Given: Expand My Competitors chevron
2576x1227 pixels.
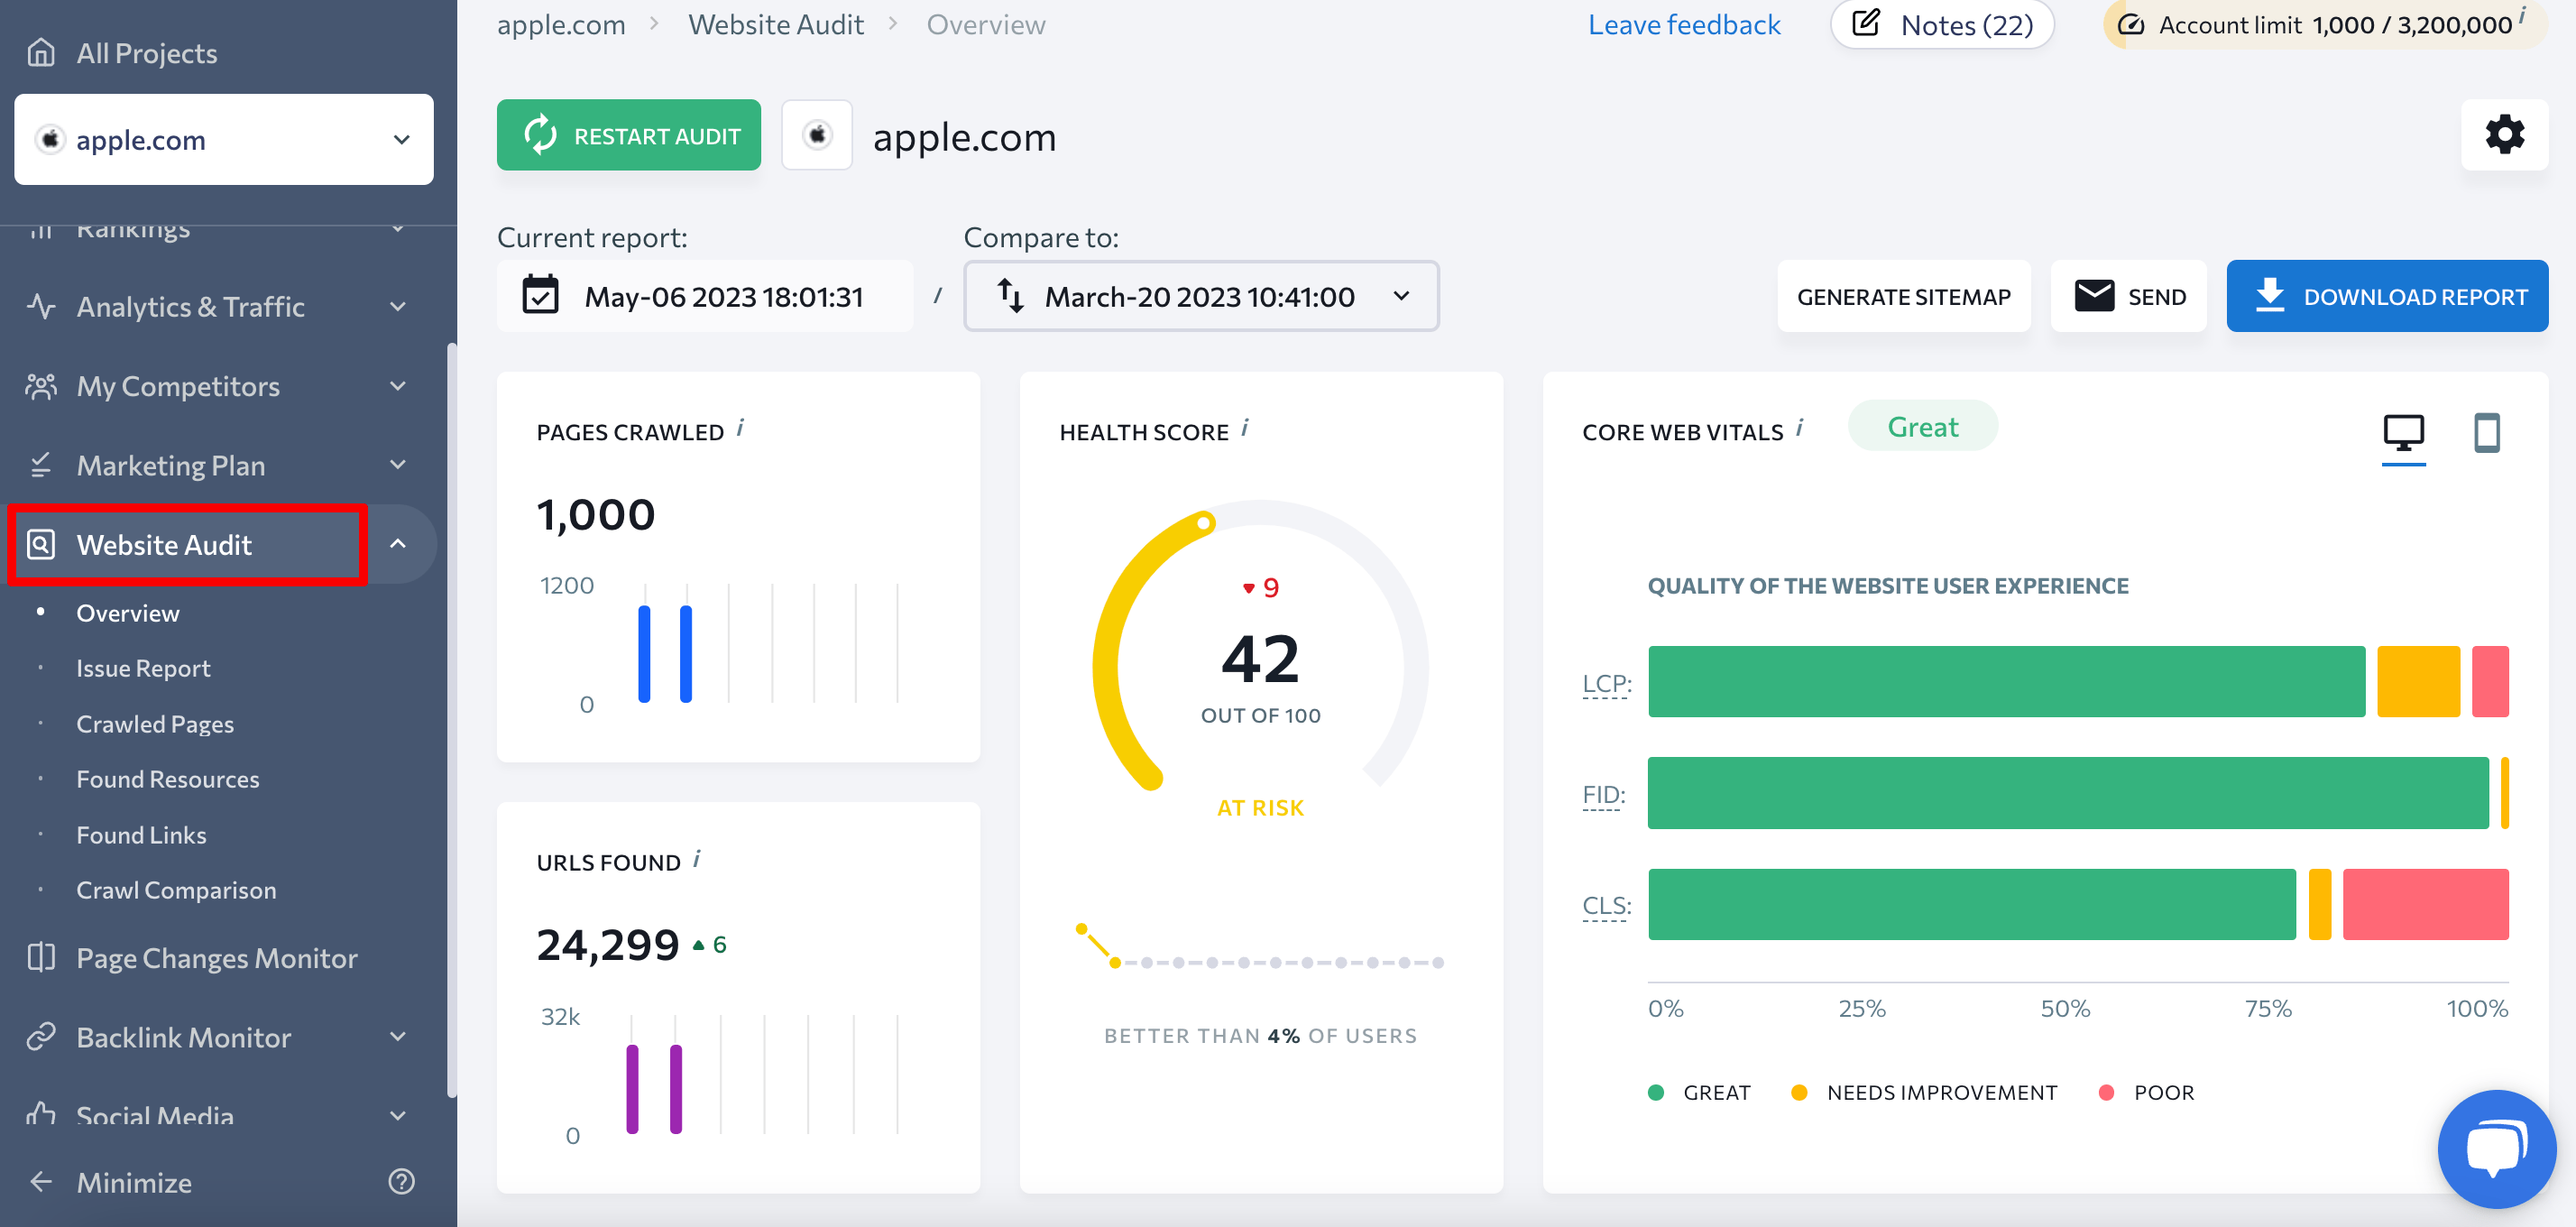Looking at the screenshot, I should point(398,386).
